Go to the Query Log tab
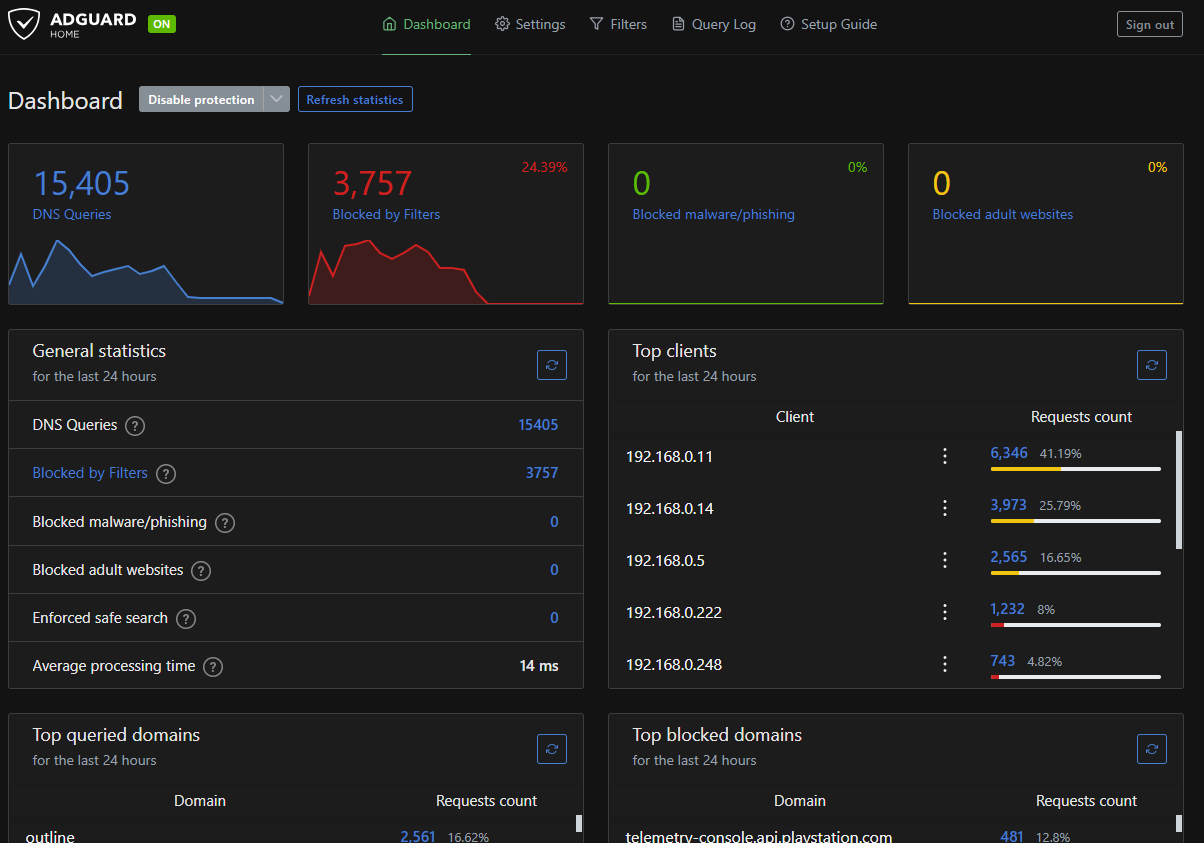The image size is (1204, 843). coord(713,25)
